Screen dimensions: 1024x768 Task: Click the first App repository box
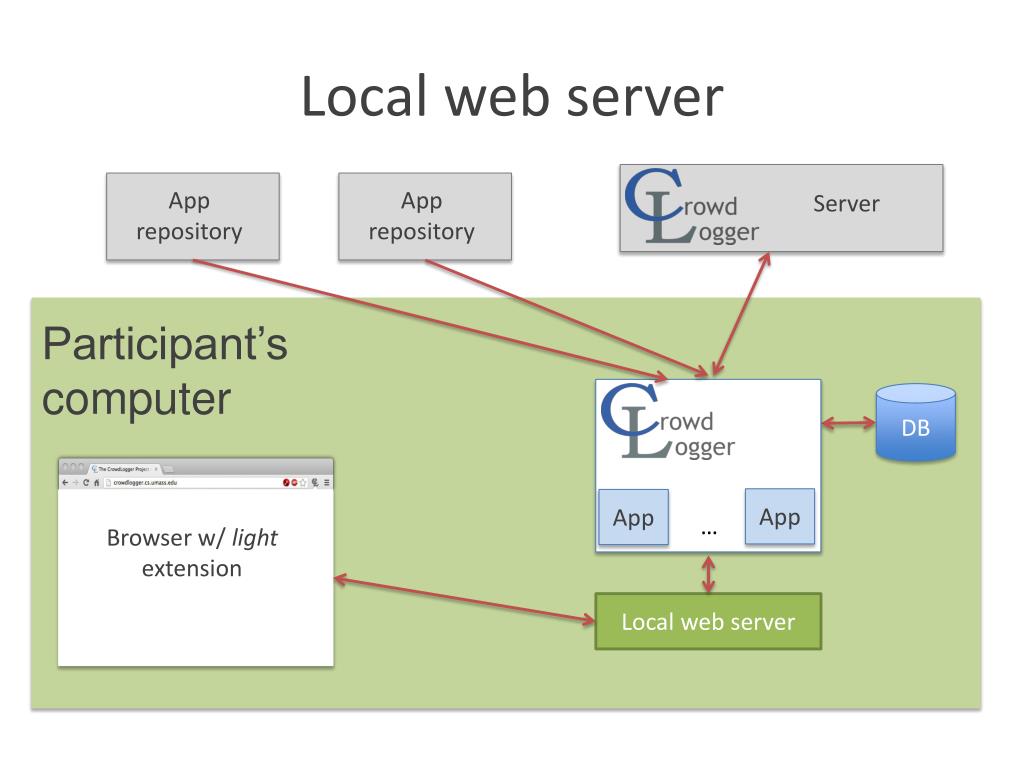[193, 216]
